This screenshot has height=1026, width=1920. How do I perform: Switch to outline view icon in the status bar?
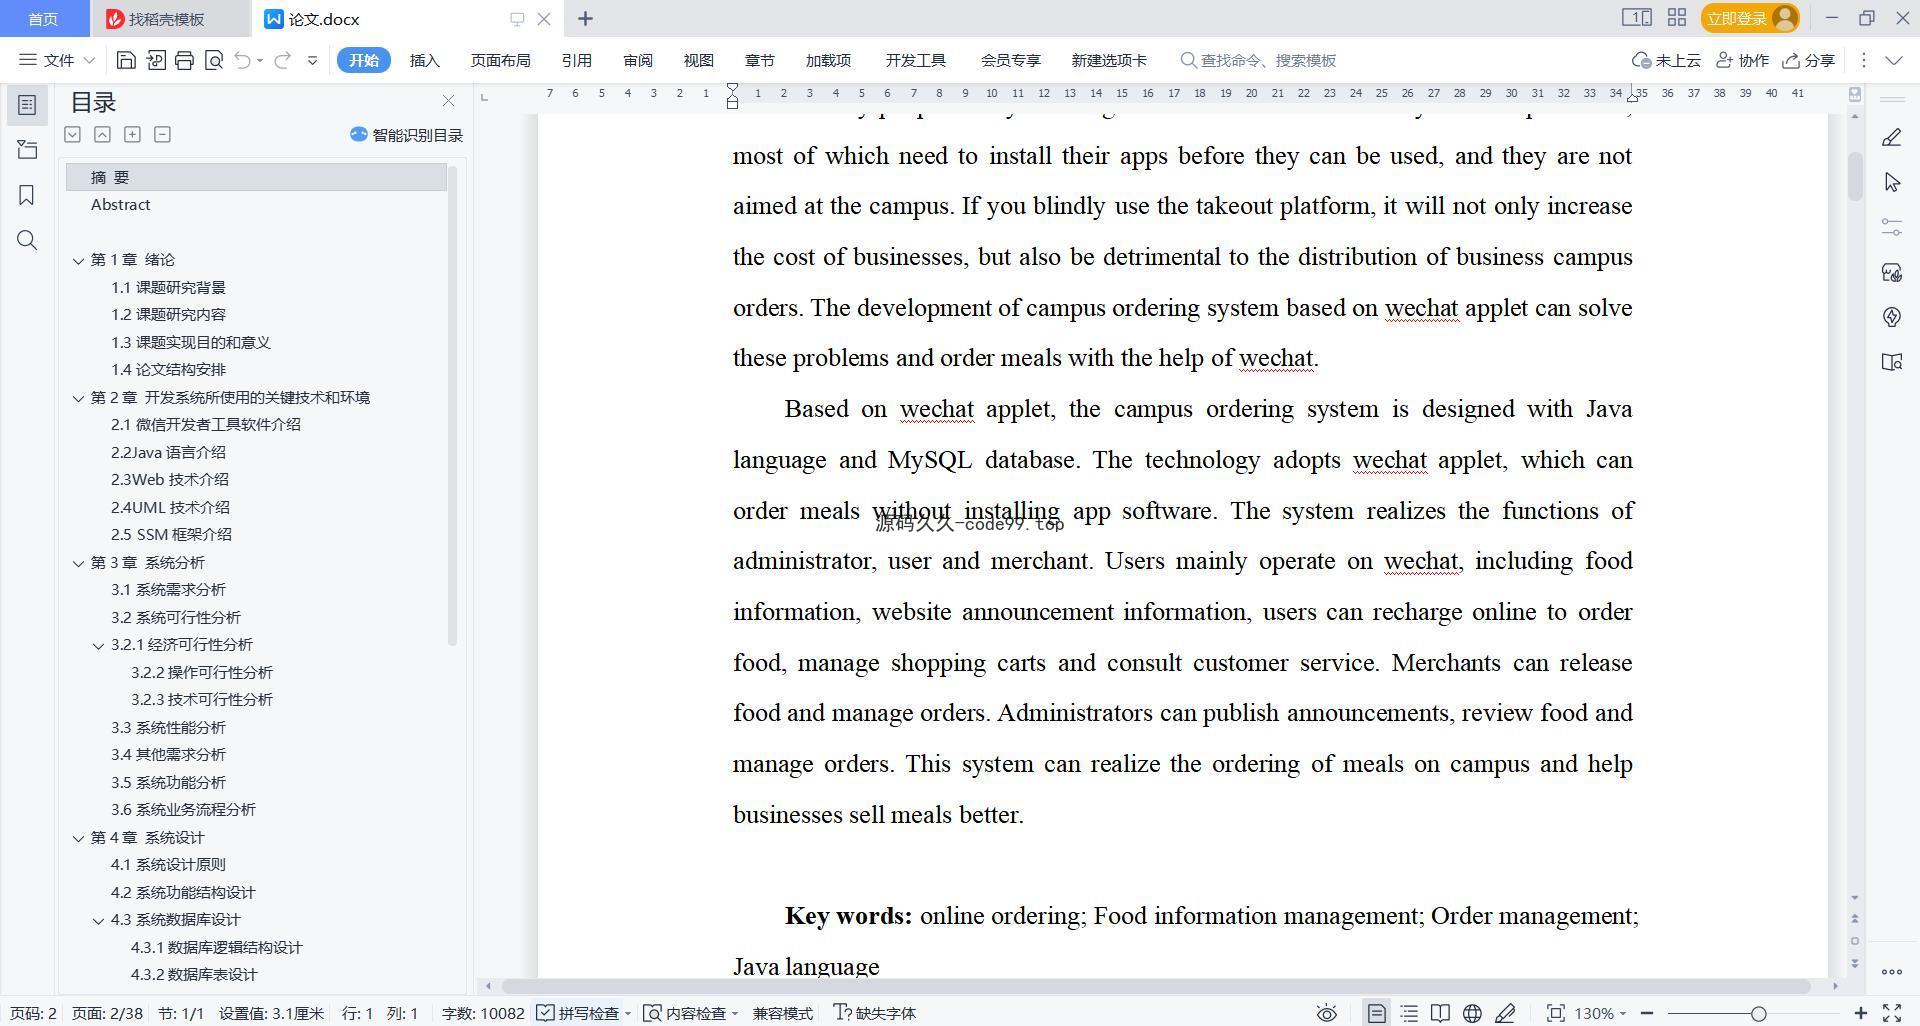pos(1409,1013)
